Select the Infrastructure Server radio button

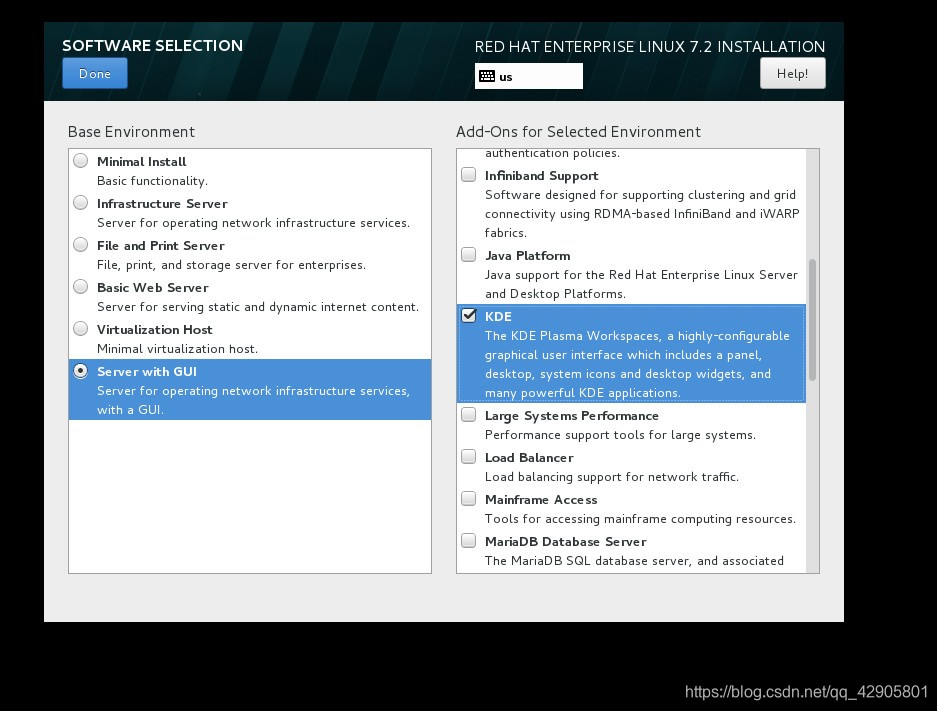click(x=81, y=203)
